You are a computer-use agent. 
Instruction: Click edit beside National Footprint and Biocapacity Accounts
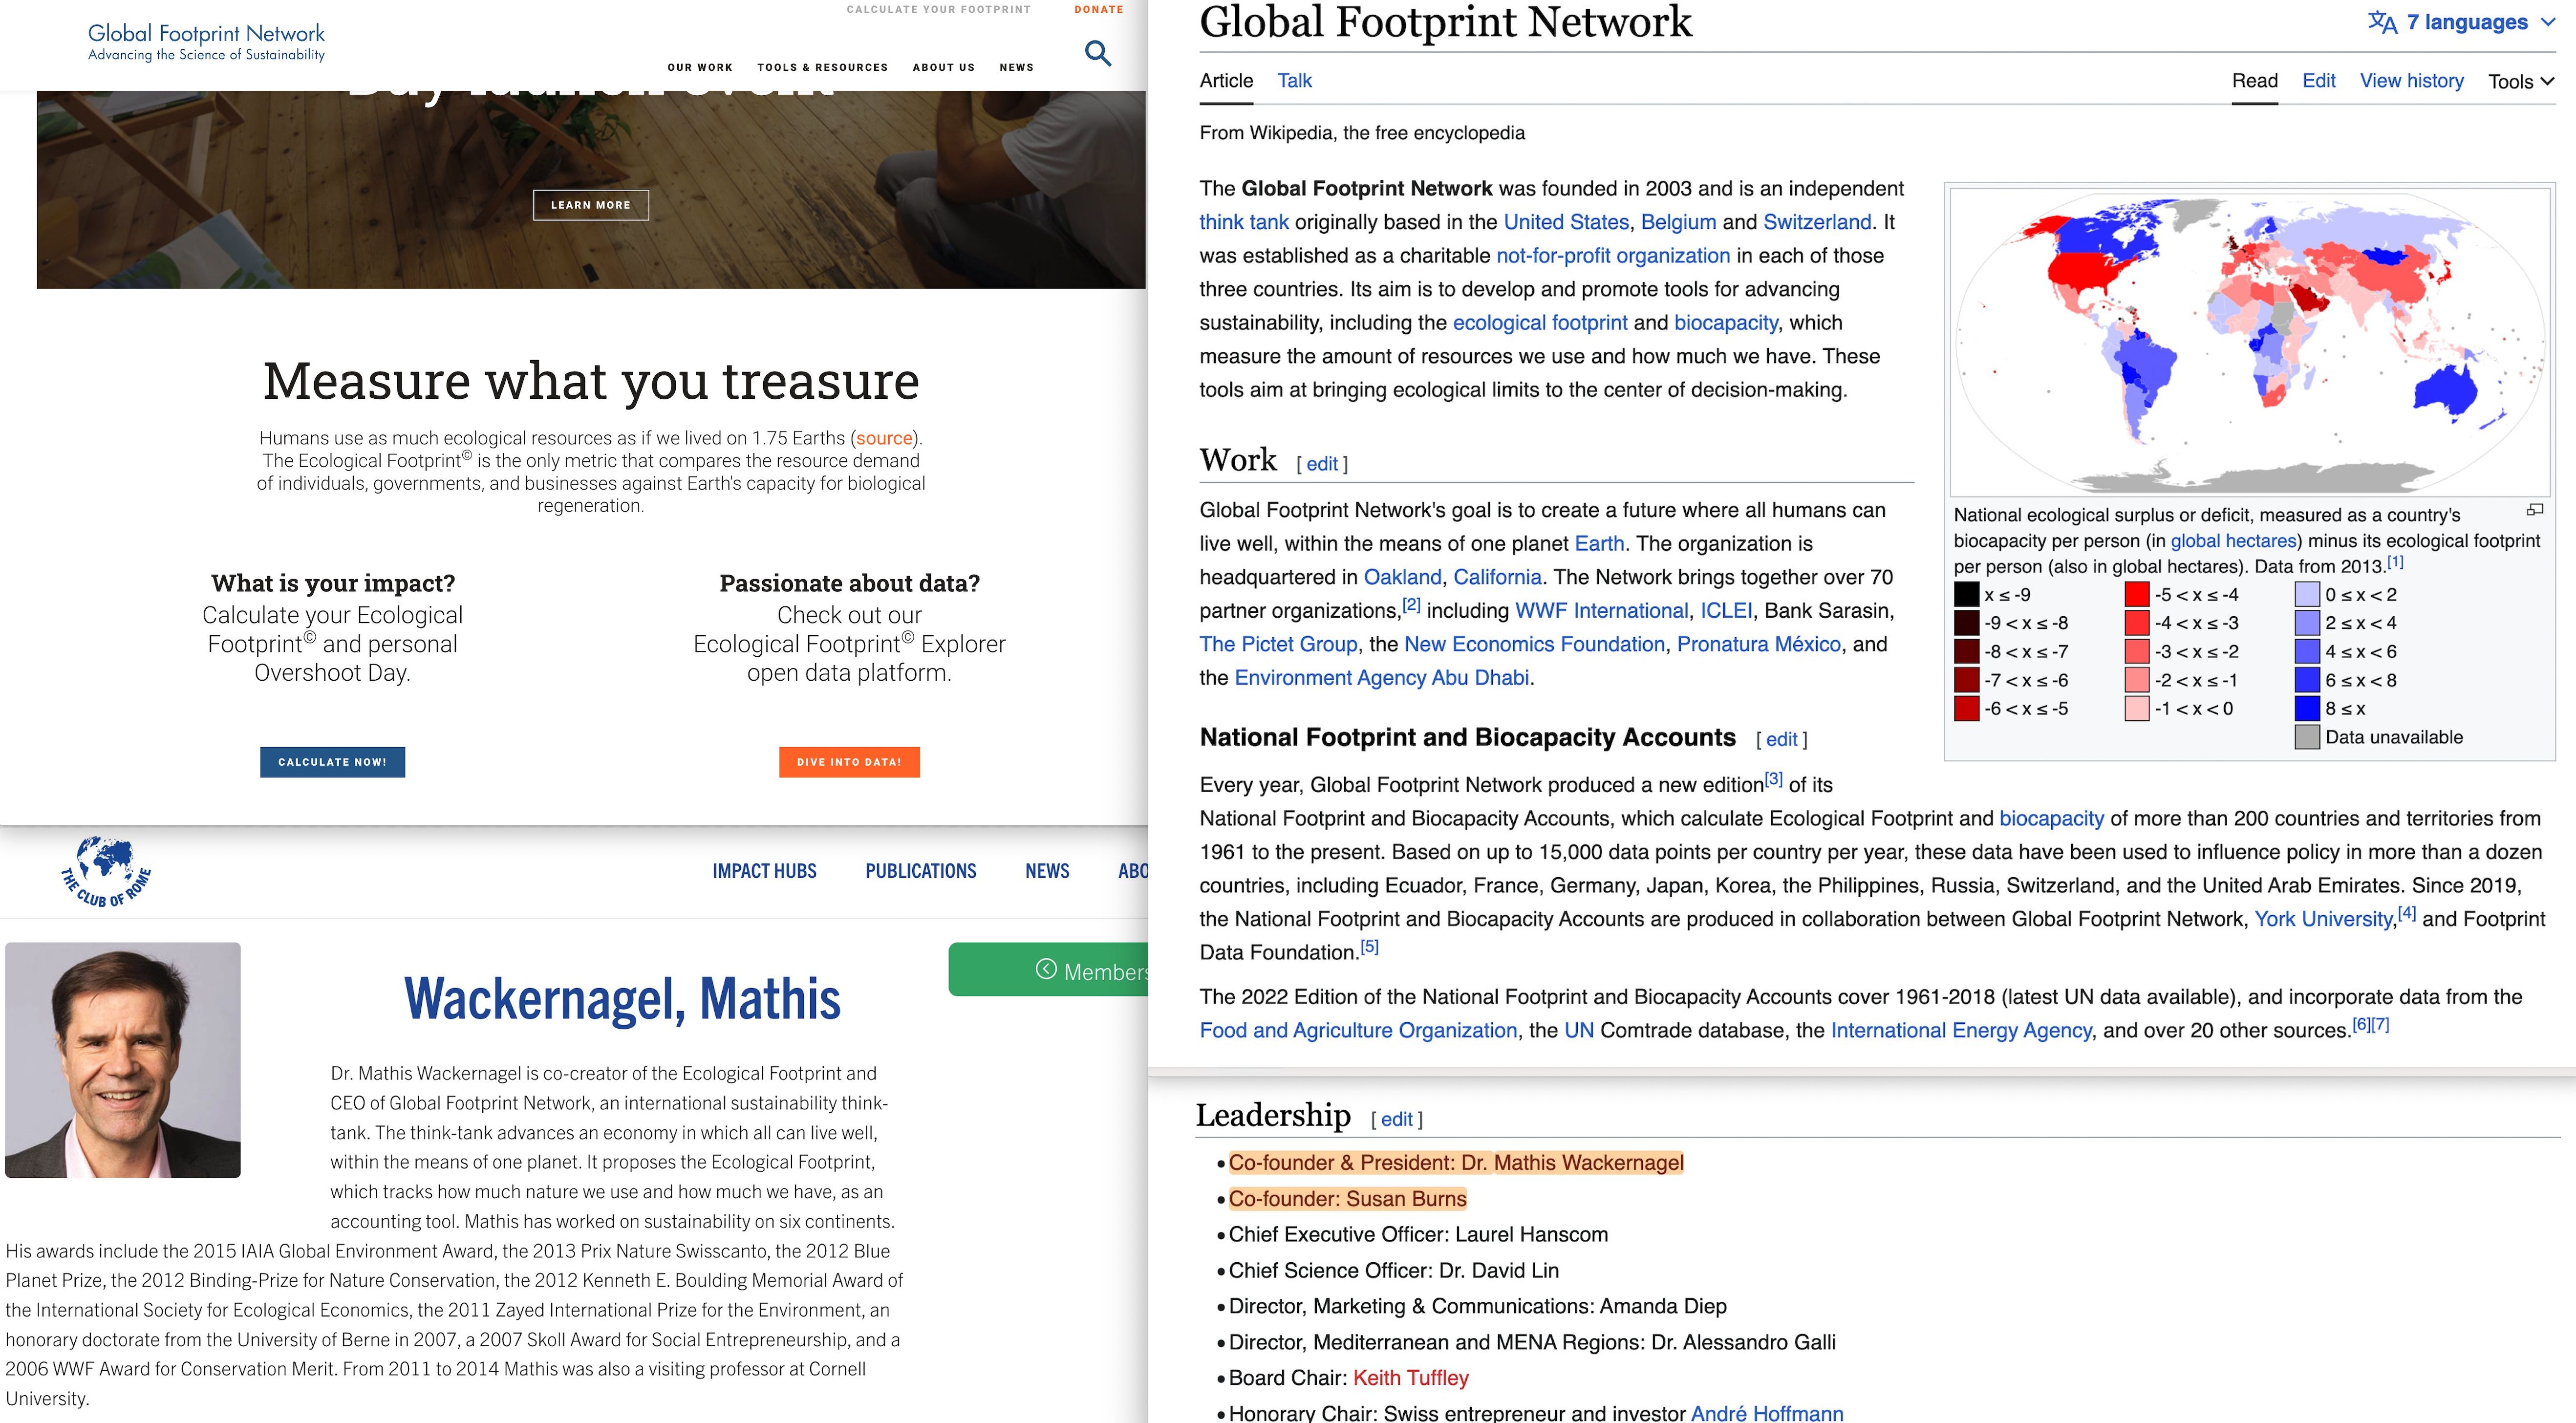pyautogui.click(x=1781, y=739)
